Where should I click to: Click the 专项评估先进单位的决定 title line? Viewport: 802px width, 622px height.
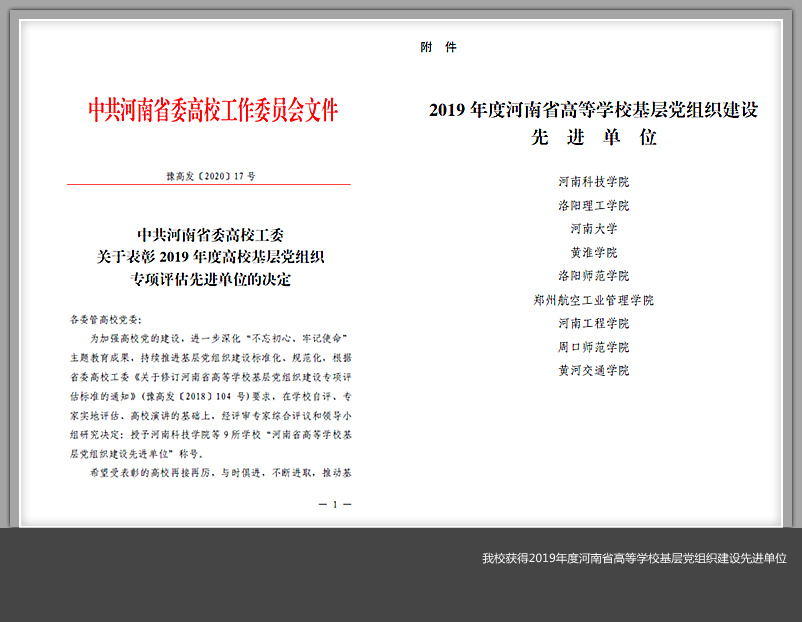coord(210,279)
